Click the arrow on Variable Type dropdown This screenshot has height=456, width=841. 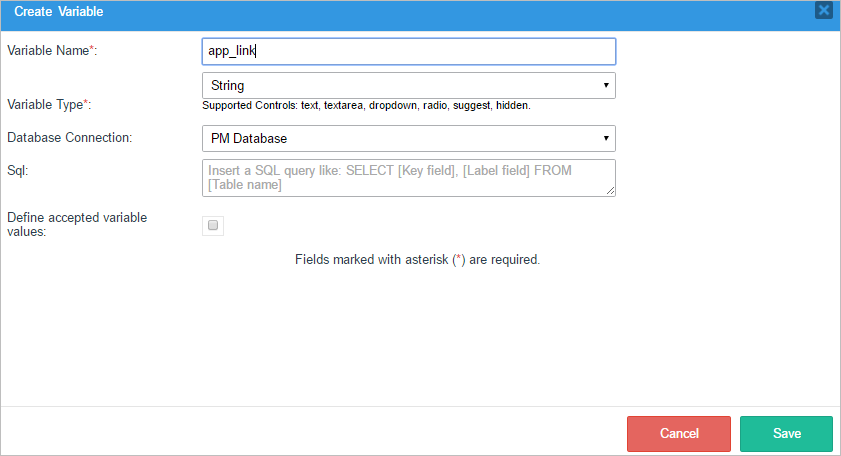pos(606,86)
